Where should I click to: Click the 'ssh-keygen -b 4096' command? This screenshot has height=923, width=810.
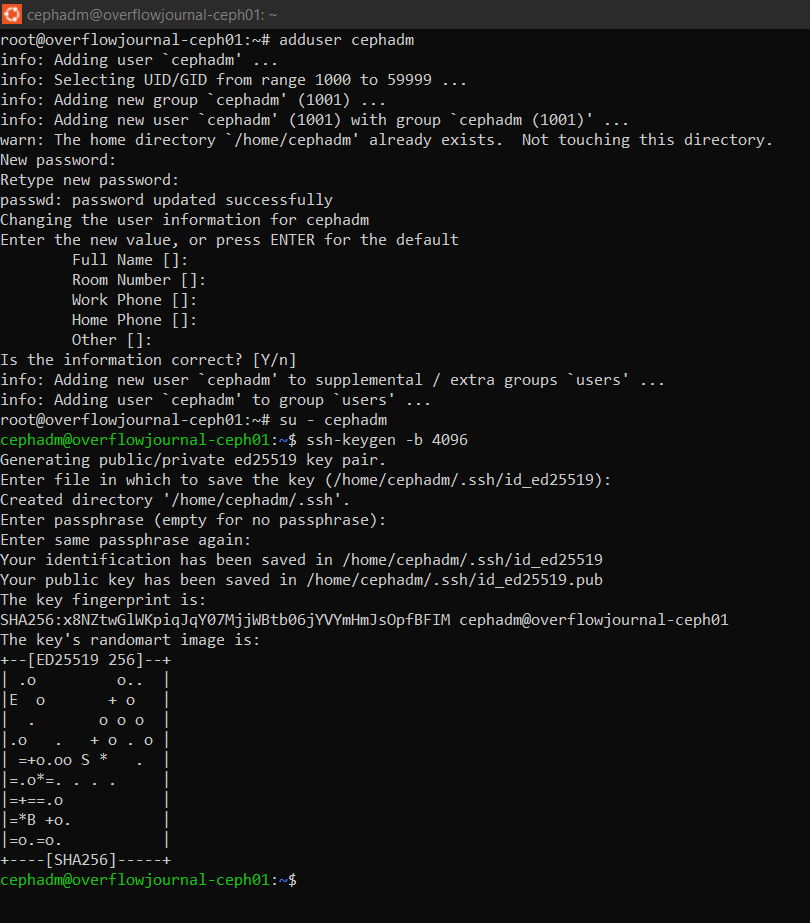(x=387, y=440)
